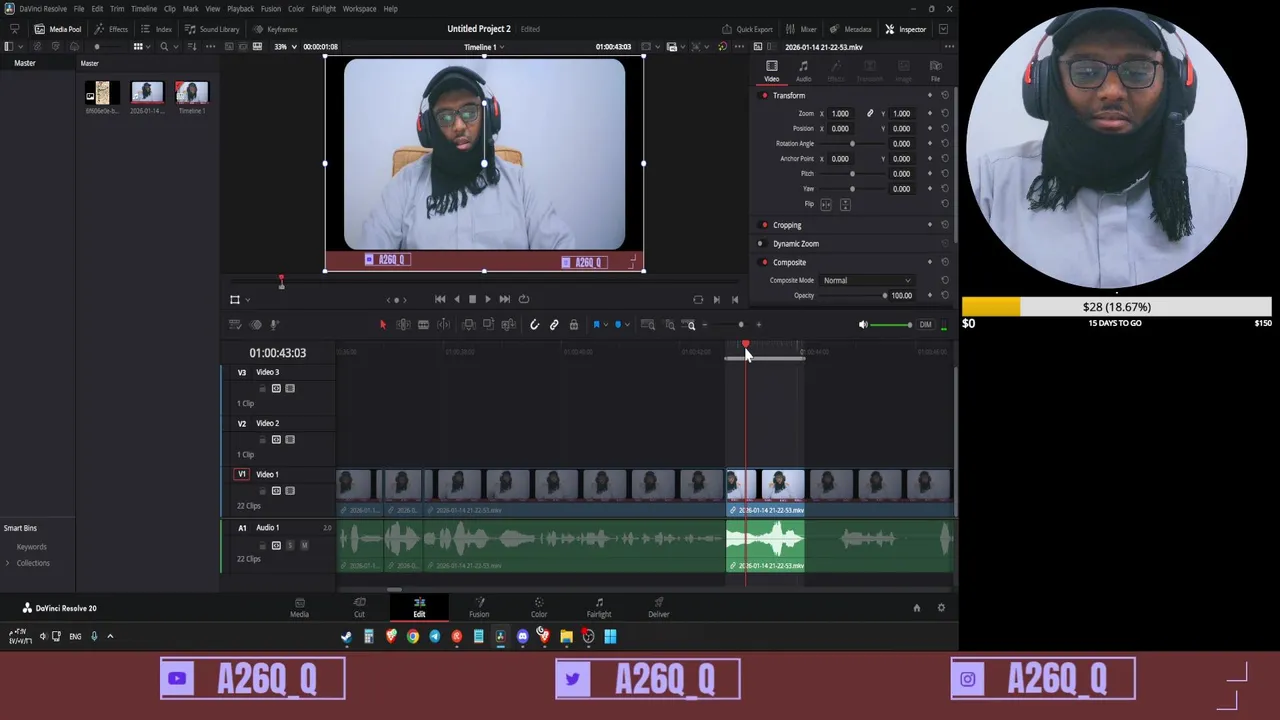This screenshot has width=1280, height=720.
Task: Toggle the Cropping section enable switch
Action: 764,225
